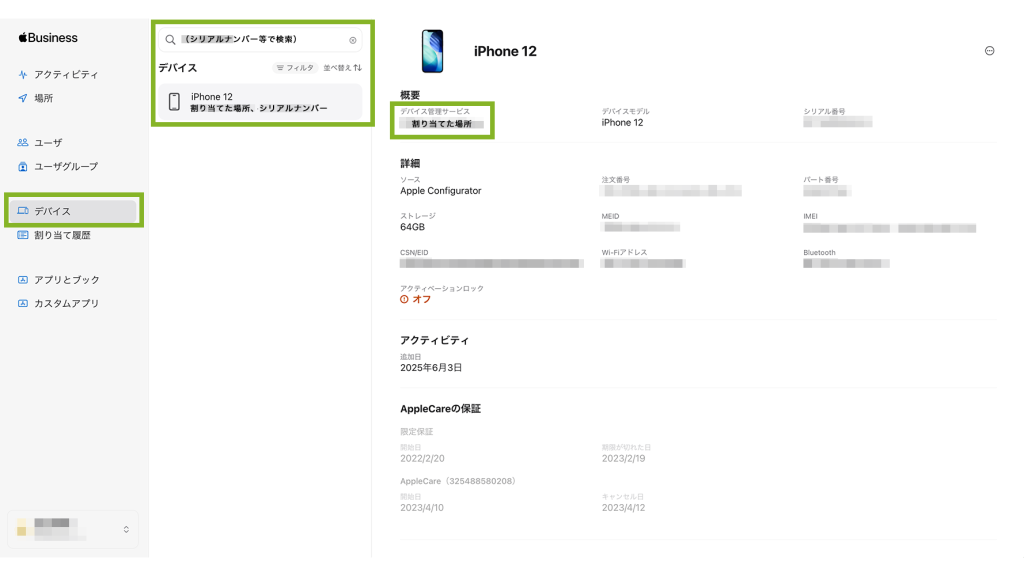Clear the search field with the x icon
1024x576 pixels.
click(x=353, y=40)
